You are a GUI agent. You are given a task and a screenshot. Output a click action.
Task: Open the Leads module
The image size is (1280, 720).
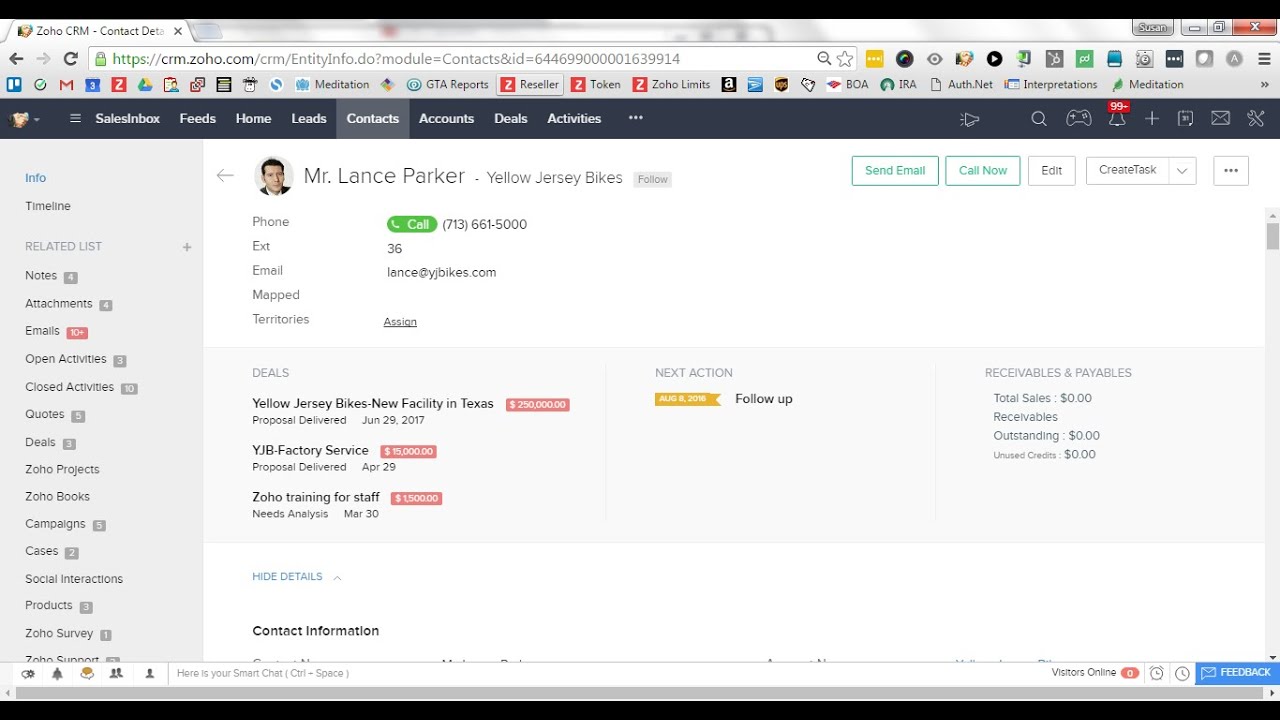[309, 119]
